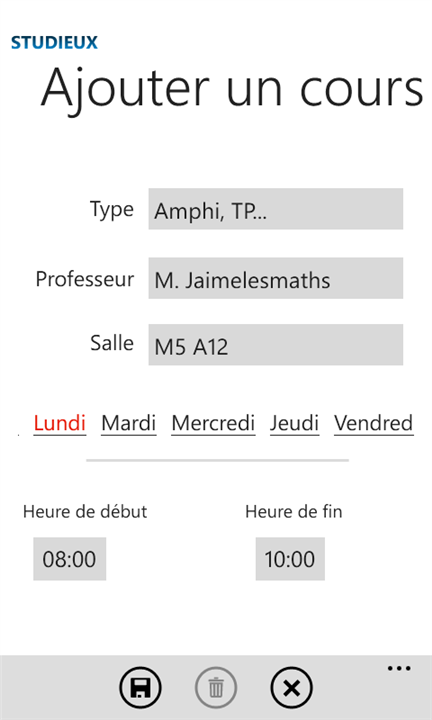Choose Jeudi day option
This screenshot has height=720, width=432.
point(294,423)
